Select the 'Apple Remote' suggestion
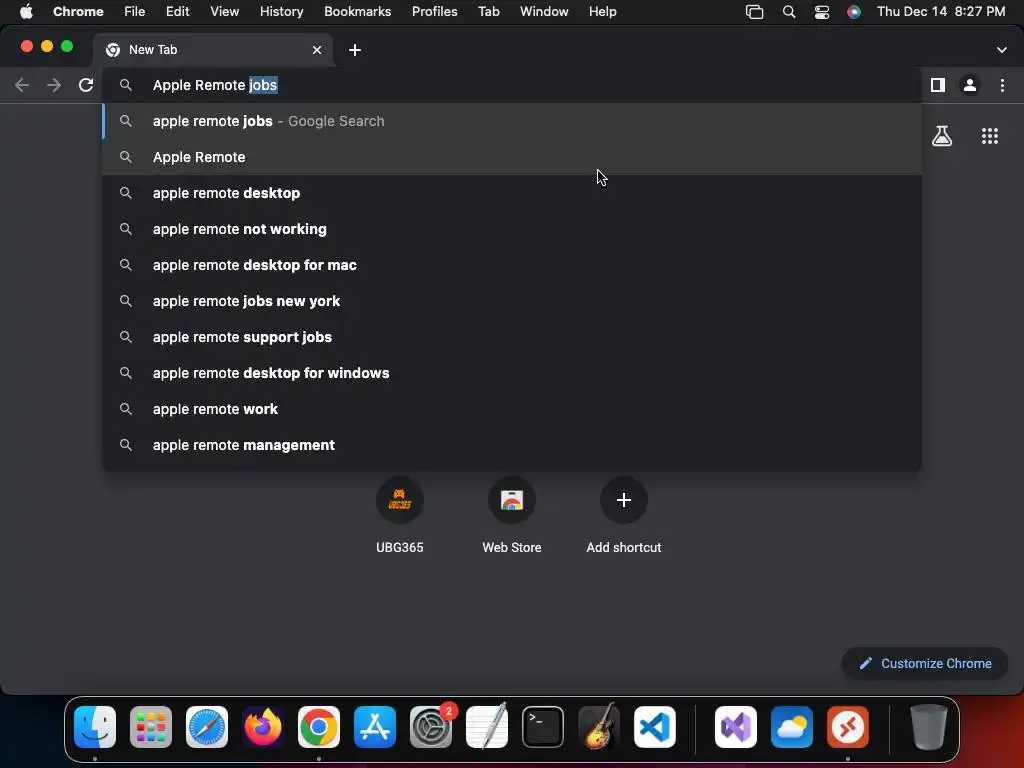This screenshot has width=1024, height=768. [x=512, y=157]
